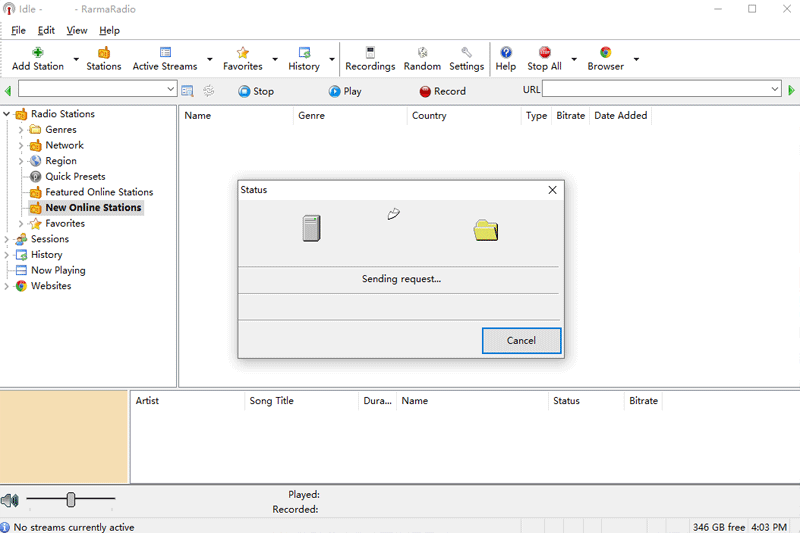The width and height of the screenshot is (800, 533).
Task: Open the File menu
Action: point(19,30)
